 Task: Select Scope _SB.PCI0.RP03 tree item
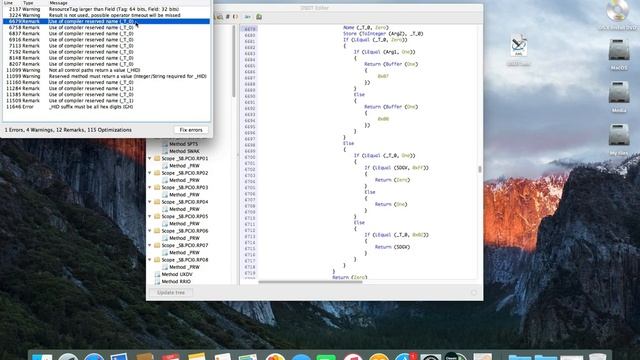point(184,187)
